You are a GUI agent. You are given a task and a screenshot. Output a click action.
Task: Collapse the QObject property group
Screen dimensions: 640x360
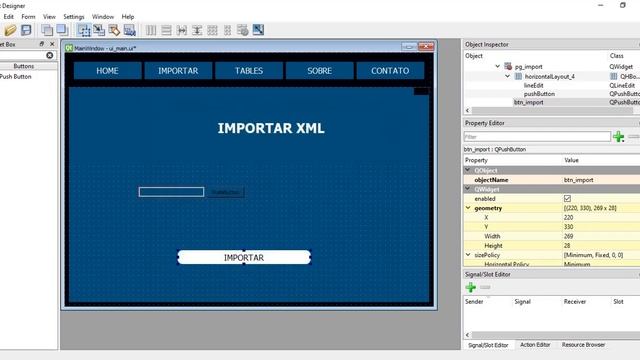click(x=468, y=170)
